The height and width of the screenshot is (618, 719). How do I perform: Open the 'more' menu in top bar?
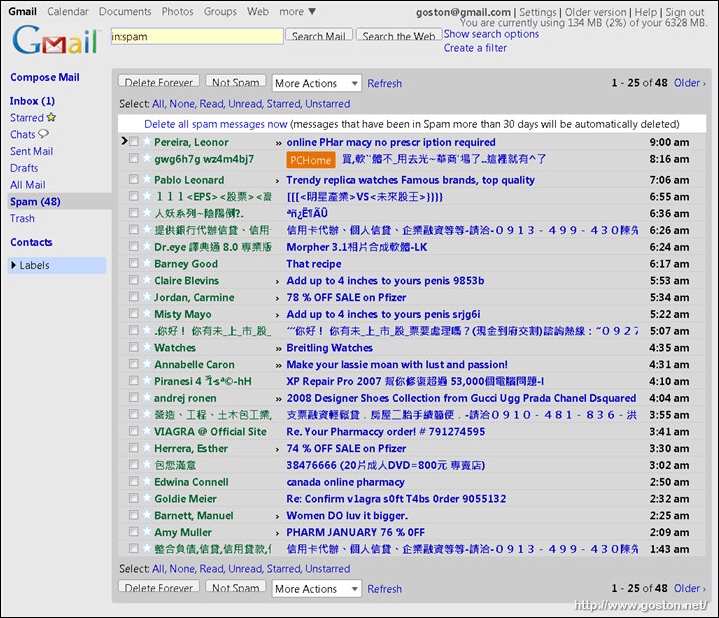click(x=297, y=11)
